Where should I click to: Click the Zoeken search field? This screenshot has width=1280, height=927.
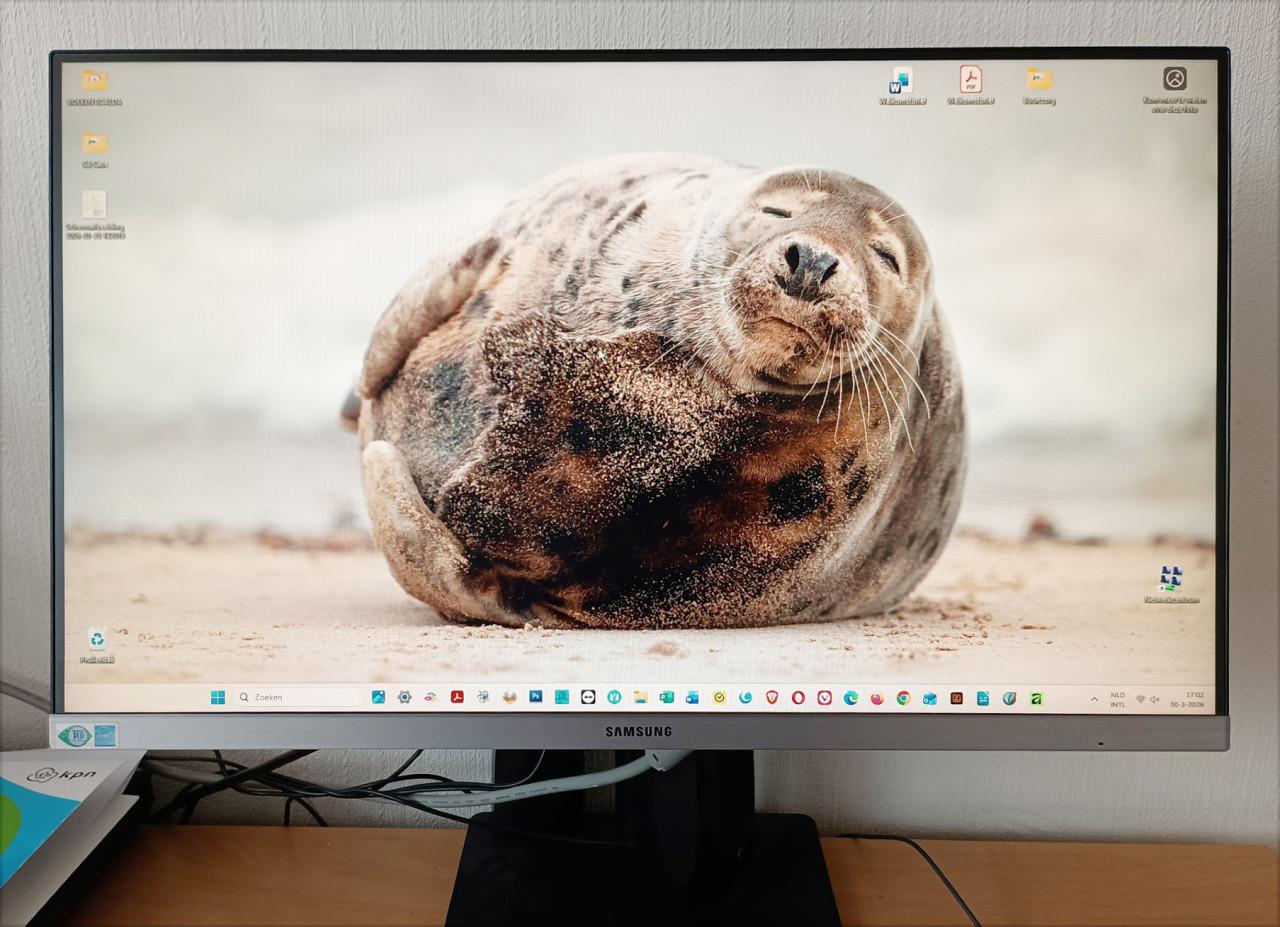tap(290, 697)
